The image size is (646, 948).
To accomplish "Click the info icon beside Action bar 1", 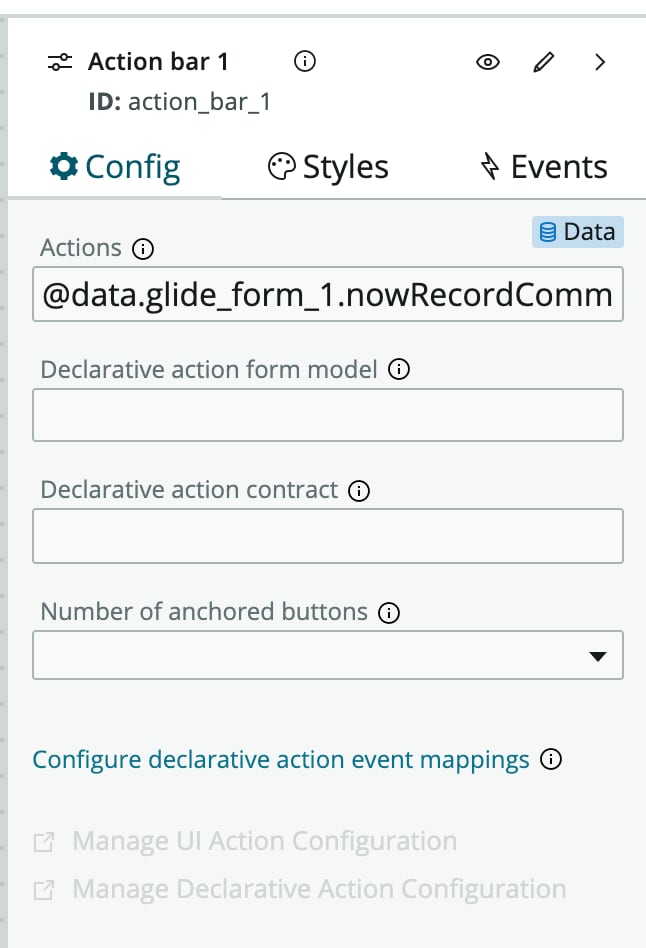I will [305, 61].
